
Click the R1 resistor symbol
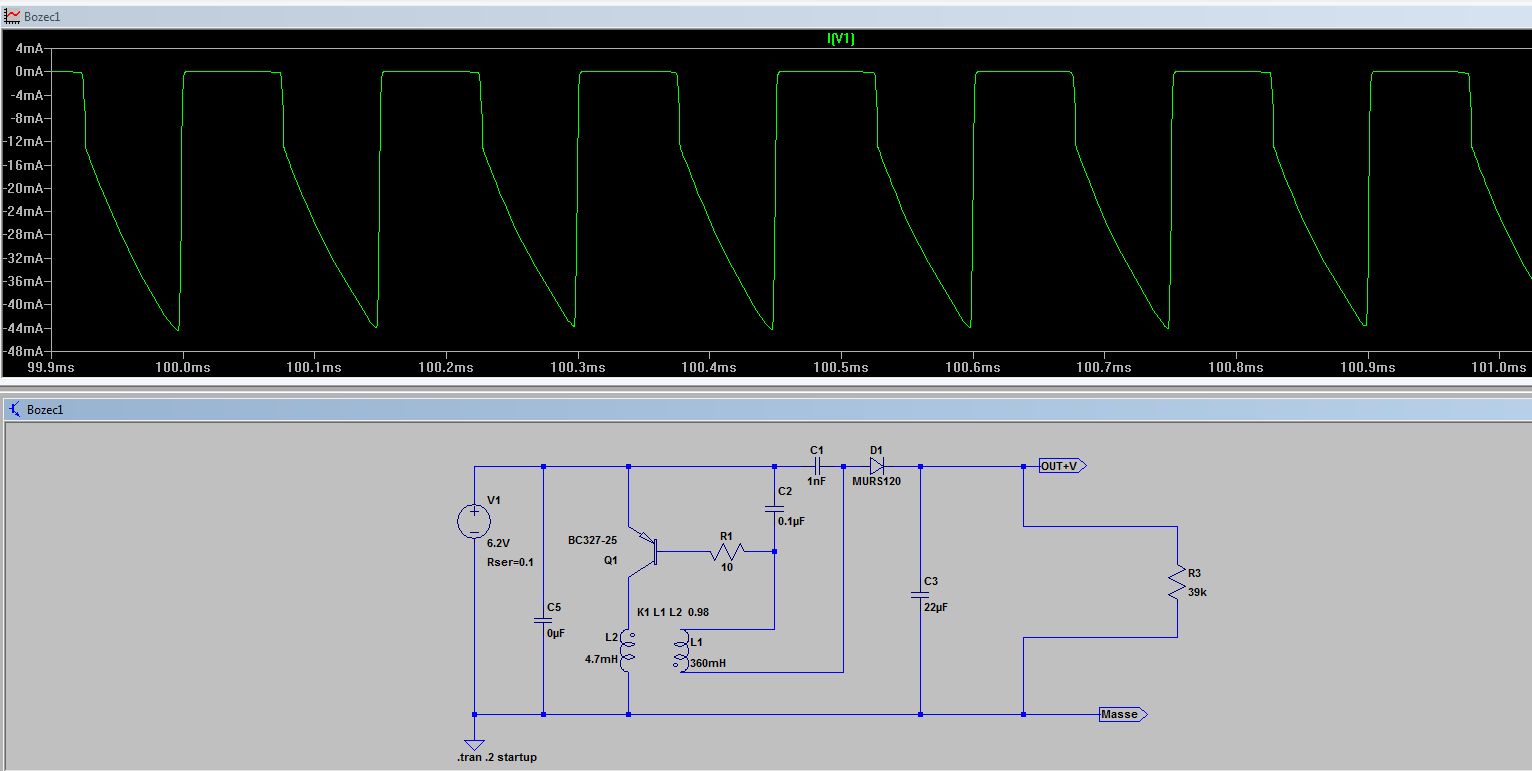point(726,551)
